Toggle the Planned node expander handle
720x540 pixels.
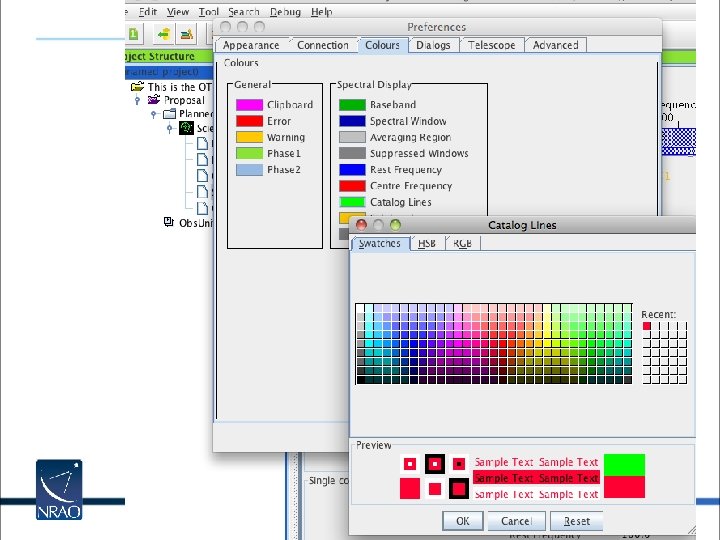154,114
